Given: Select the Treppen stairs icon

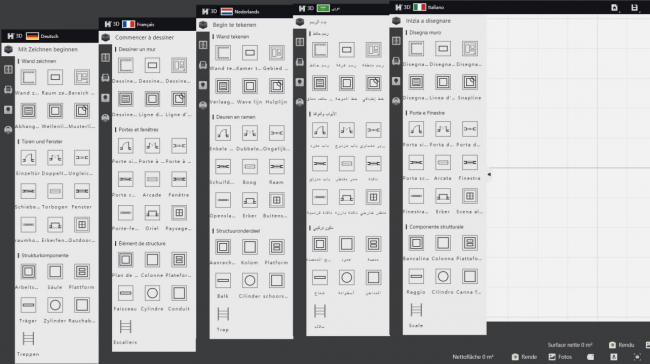Looking at the screenshot, I should point(28,338).
